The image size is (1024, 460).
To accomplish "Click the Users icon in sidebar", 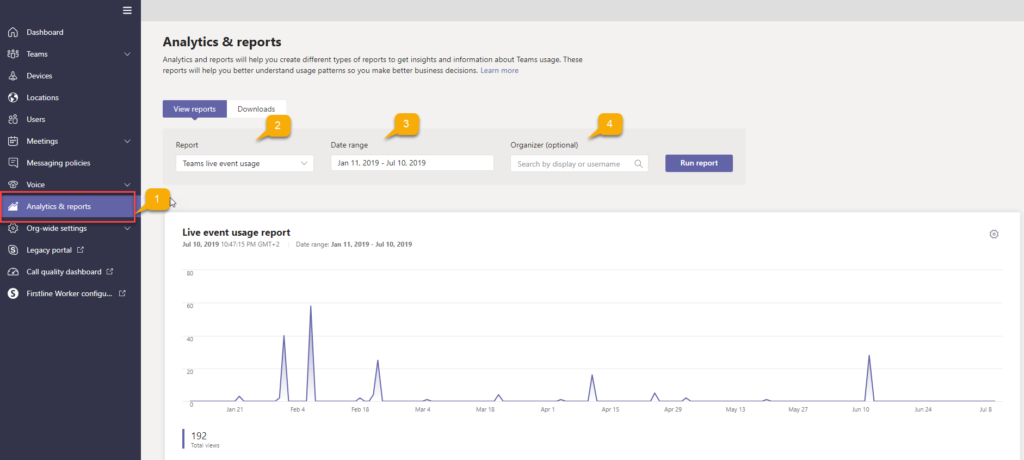I will [12, 120].
